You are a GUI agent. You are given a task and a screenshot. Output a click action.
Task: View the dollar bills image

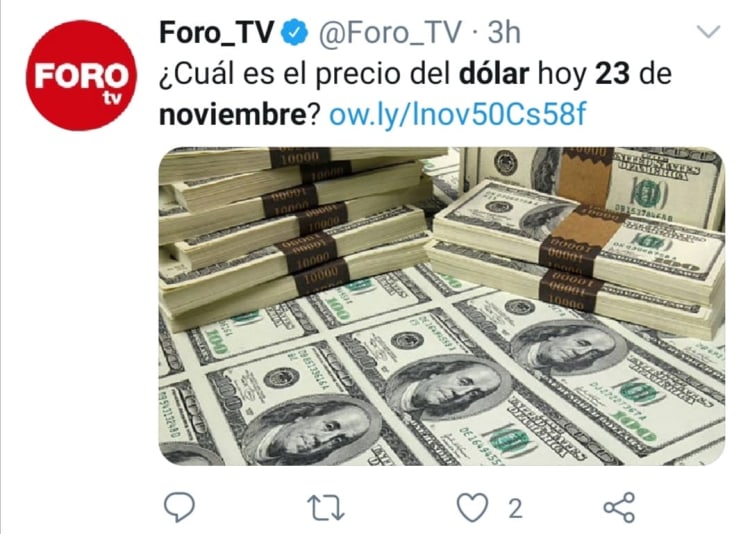click(x=442, y=306)
